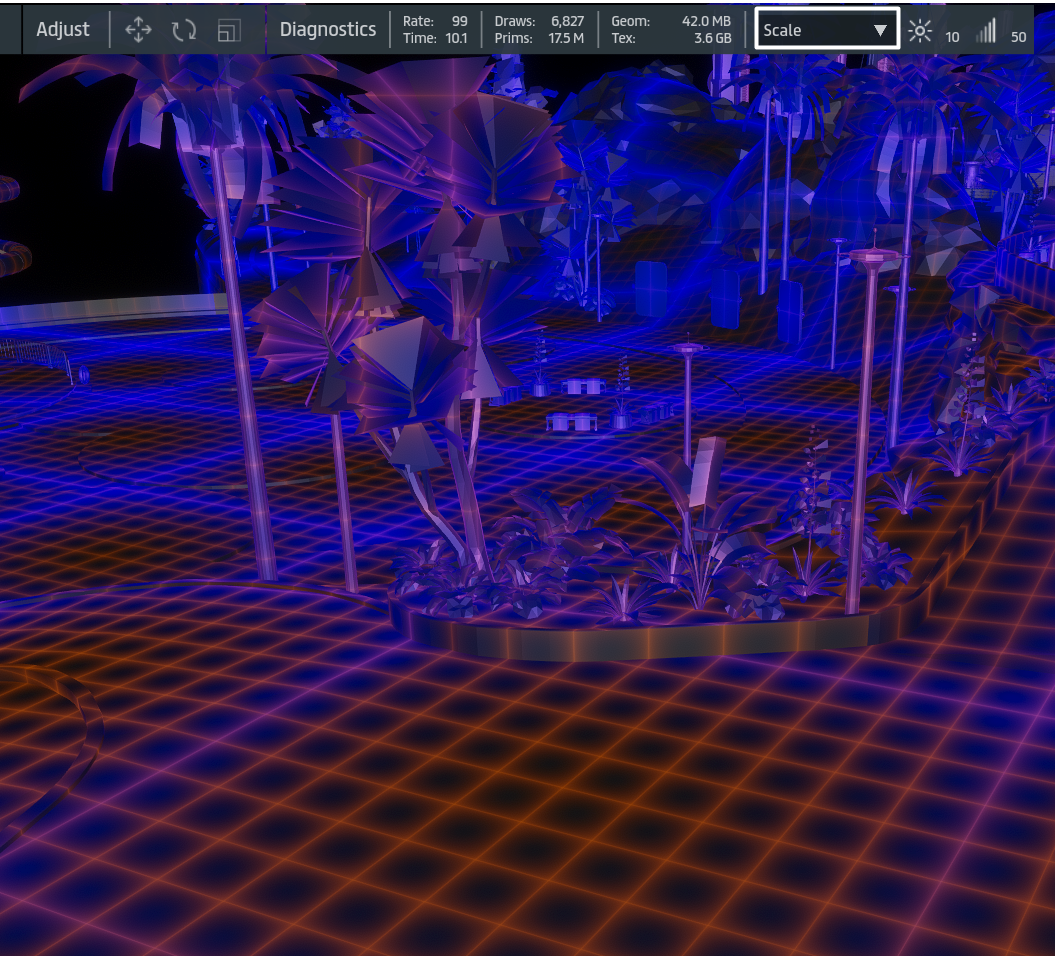
Task: Click the brightness value 10
Action: tap(952, 37)
